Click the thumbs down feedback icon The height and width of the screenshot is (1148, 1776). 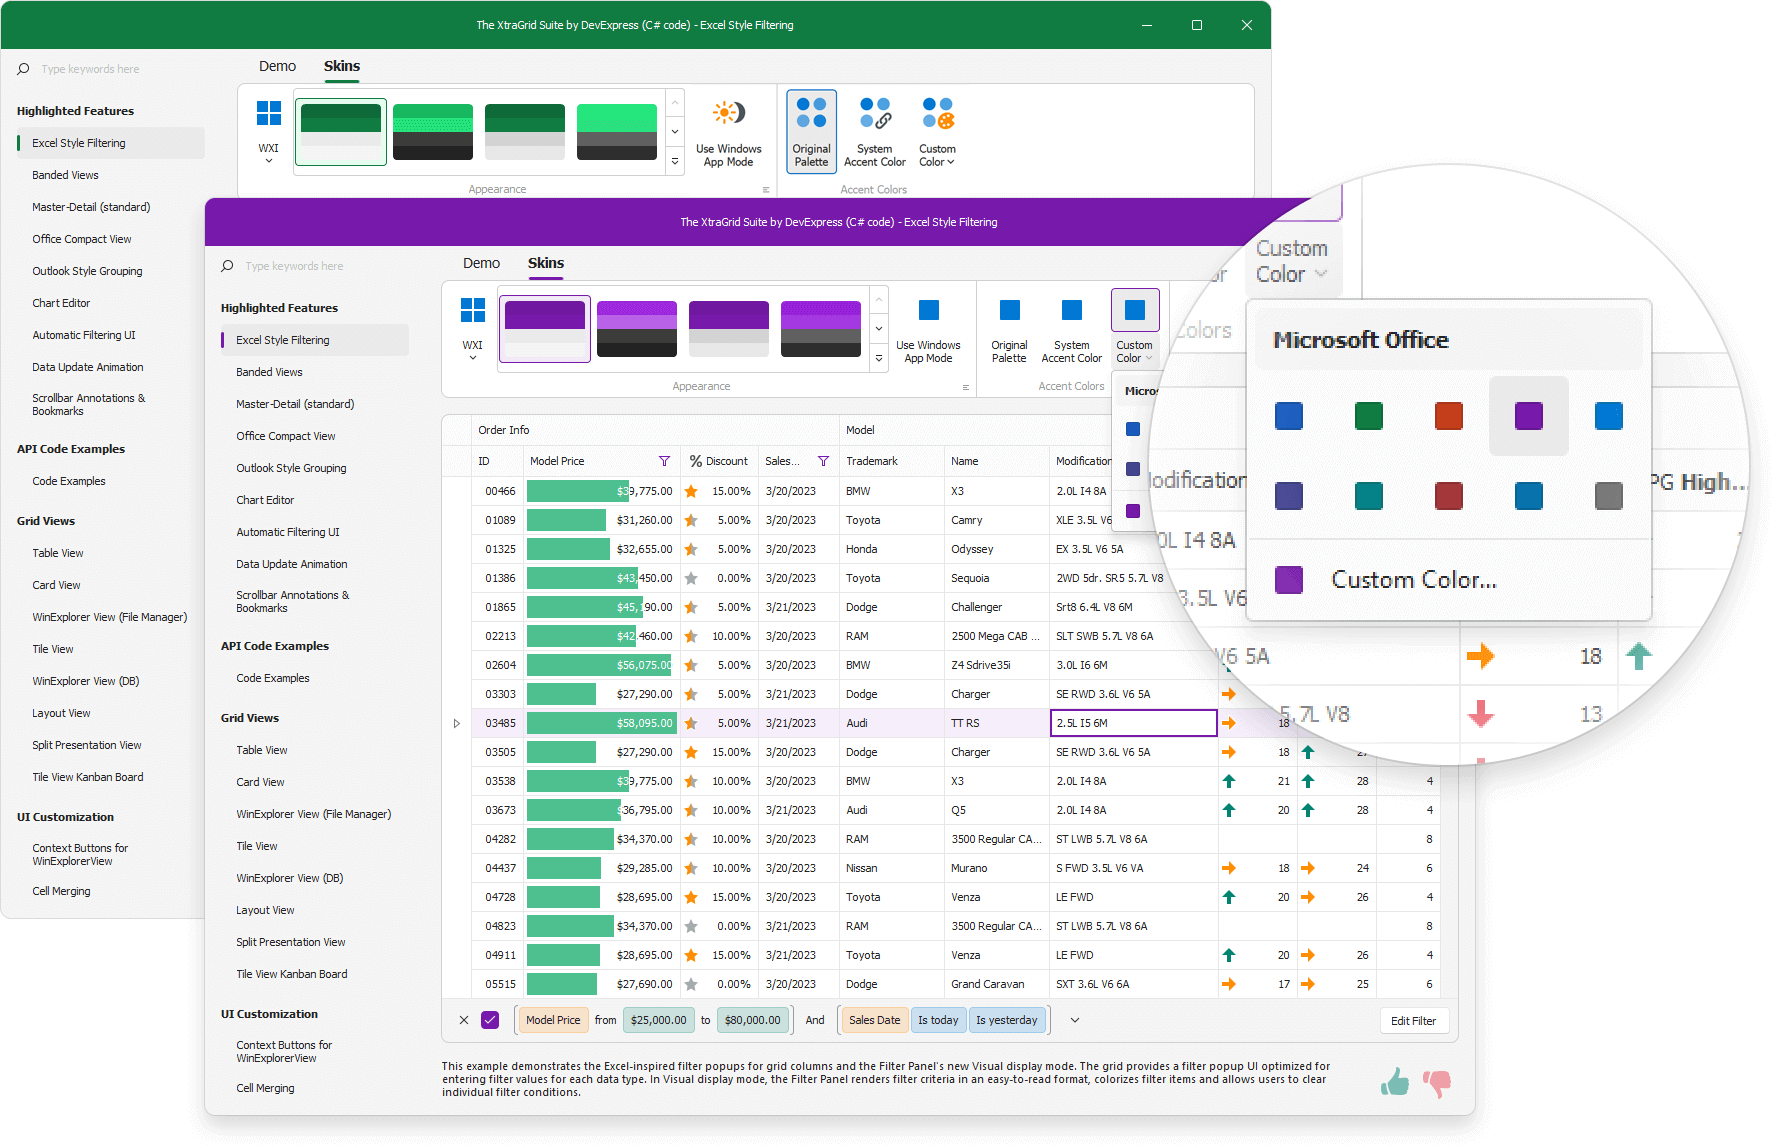click(x=1437, y=1081)
